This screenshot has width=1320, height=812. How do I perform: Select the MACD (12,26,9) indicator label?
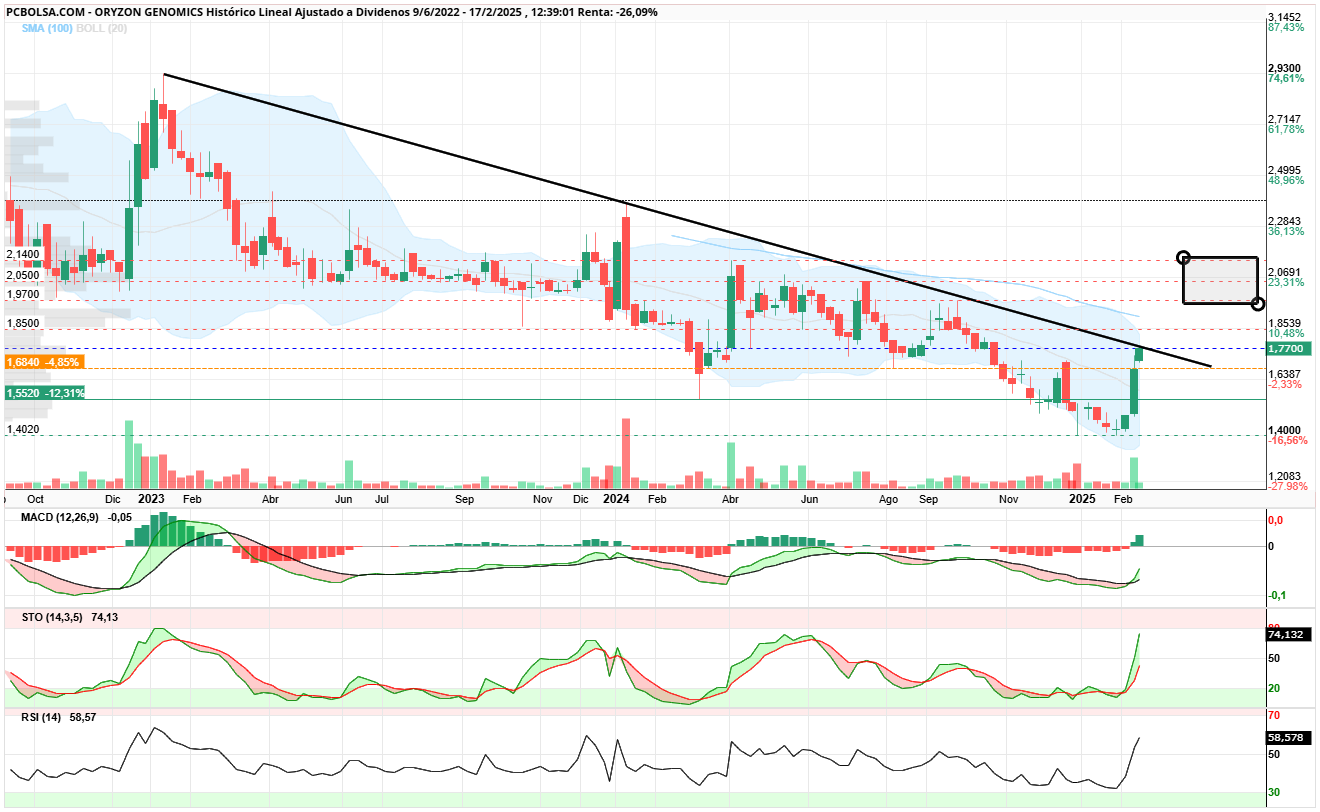tap(64, 516)
